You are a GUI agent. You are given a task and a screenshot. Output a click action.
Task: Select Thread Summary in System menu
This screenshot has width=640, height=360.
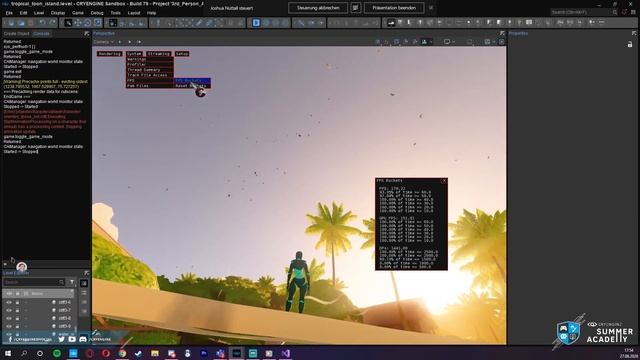click(149, 70)
